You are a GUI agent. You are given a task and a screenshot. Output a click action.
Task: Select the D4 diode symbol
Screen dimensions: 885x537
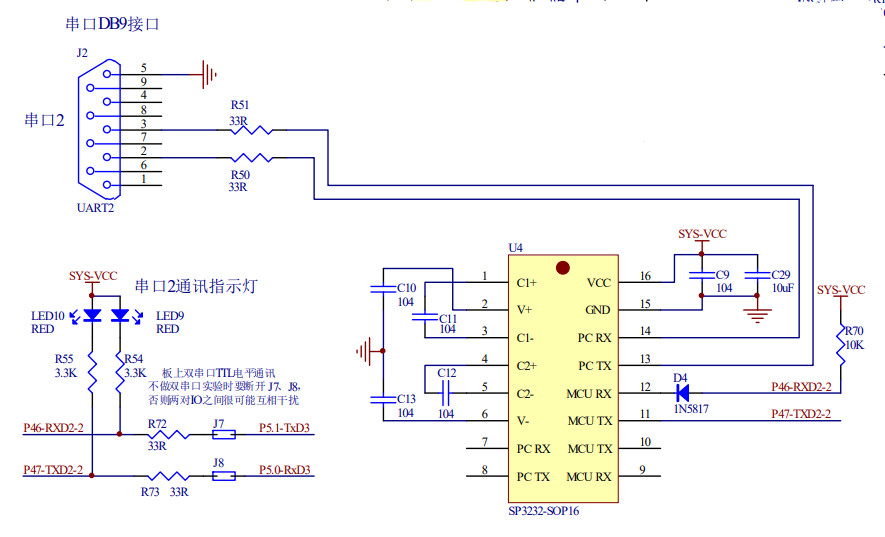pos(682,393)
